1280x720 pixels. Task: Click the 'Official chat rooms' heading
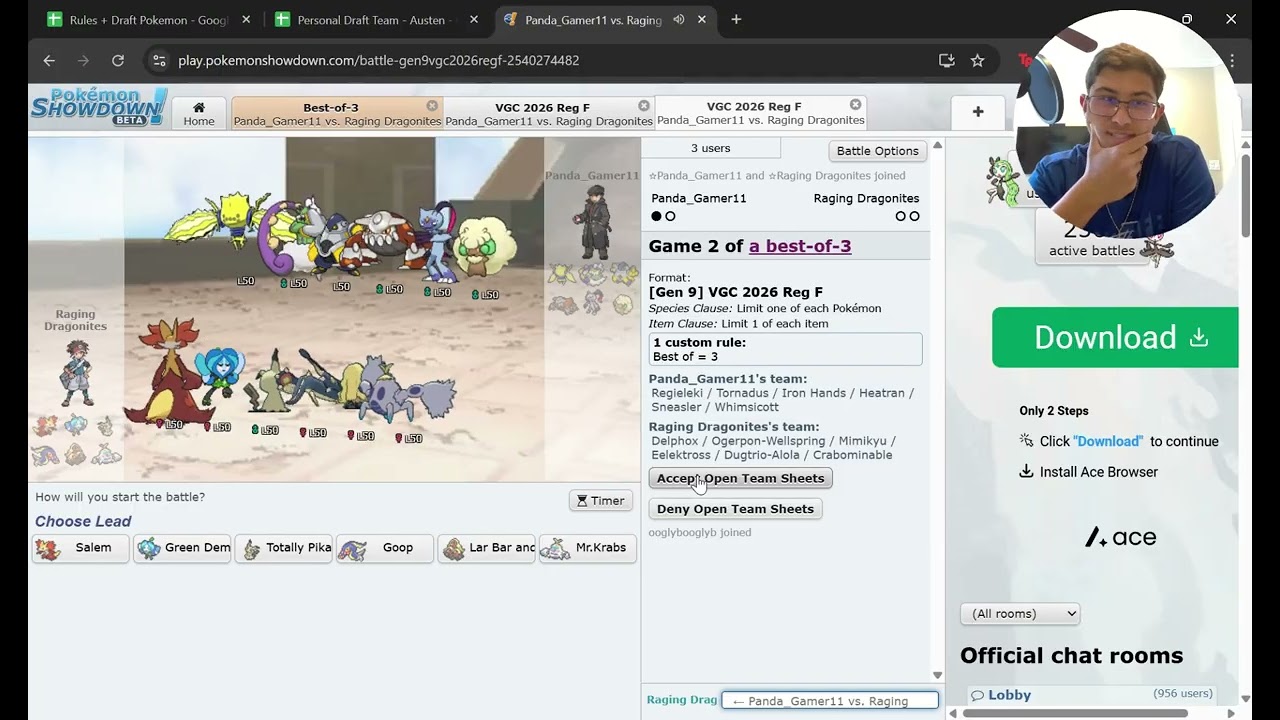coord(1071,656)
